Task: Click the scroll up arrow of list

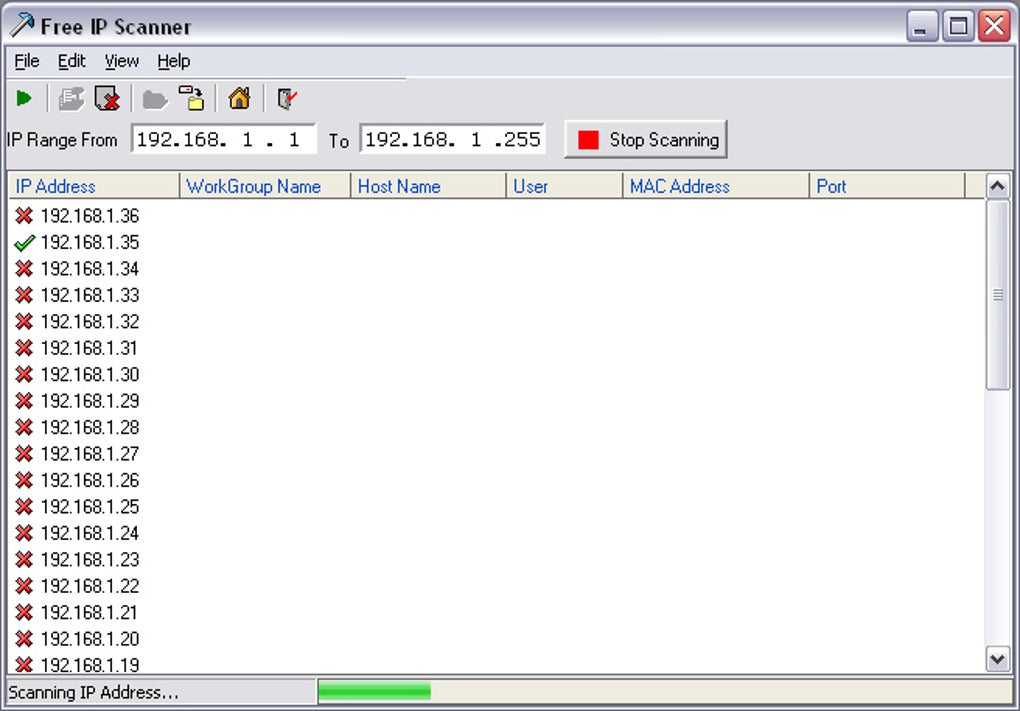Action: click(997, 187)
